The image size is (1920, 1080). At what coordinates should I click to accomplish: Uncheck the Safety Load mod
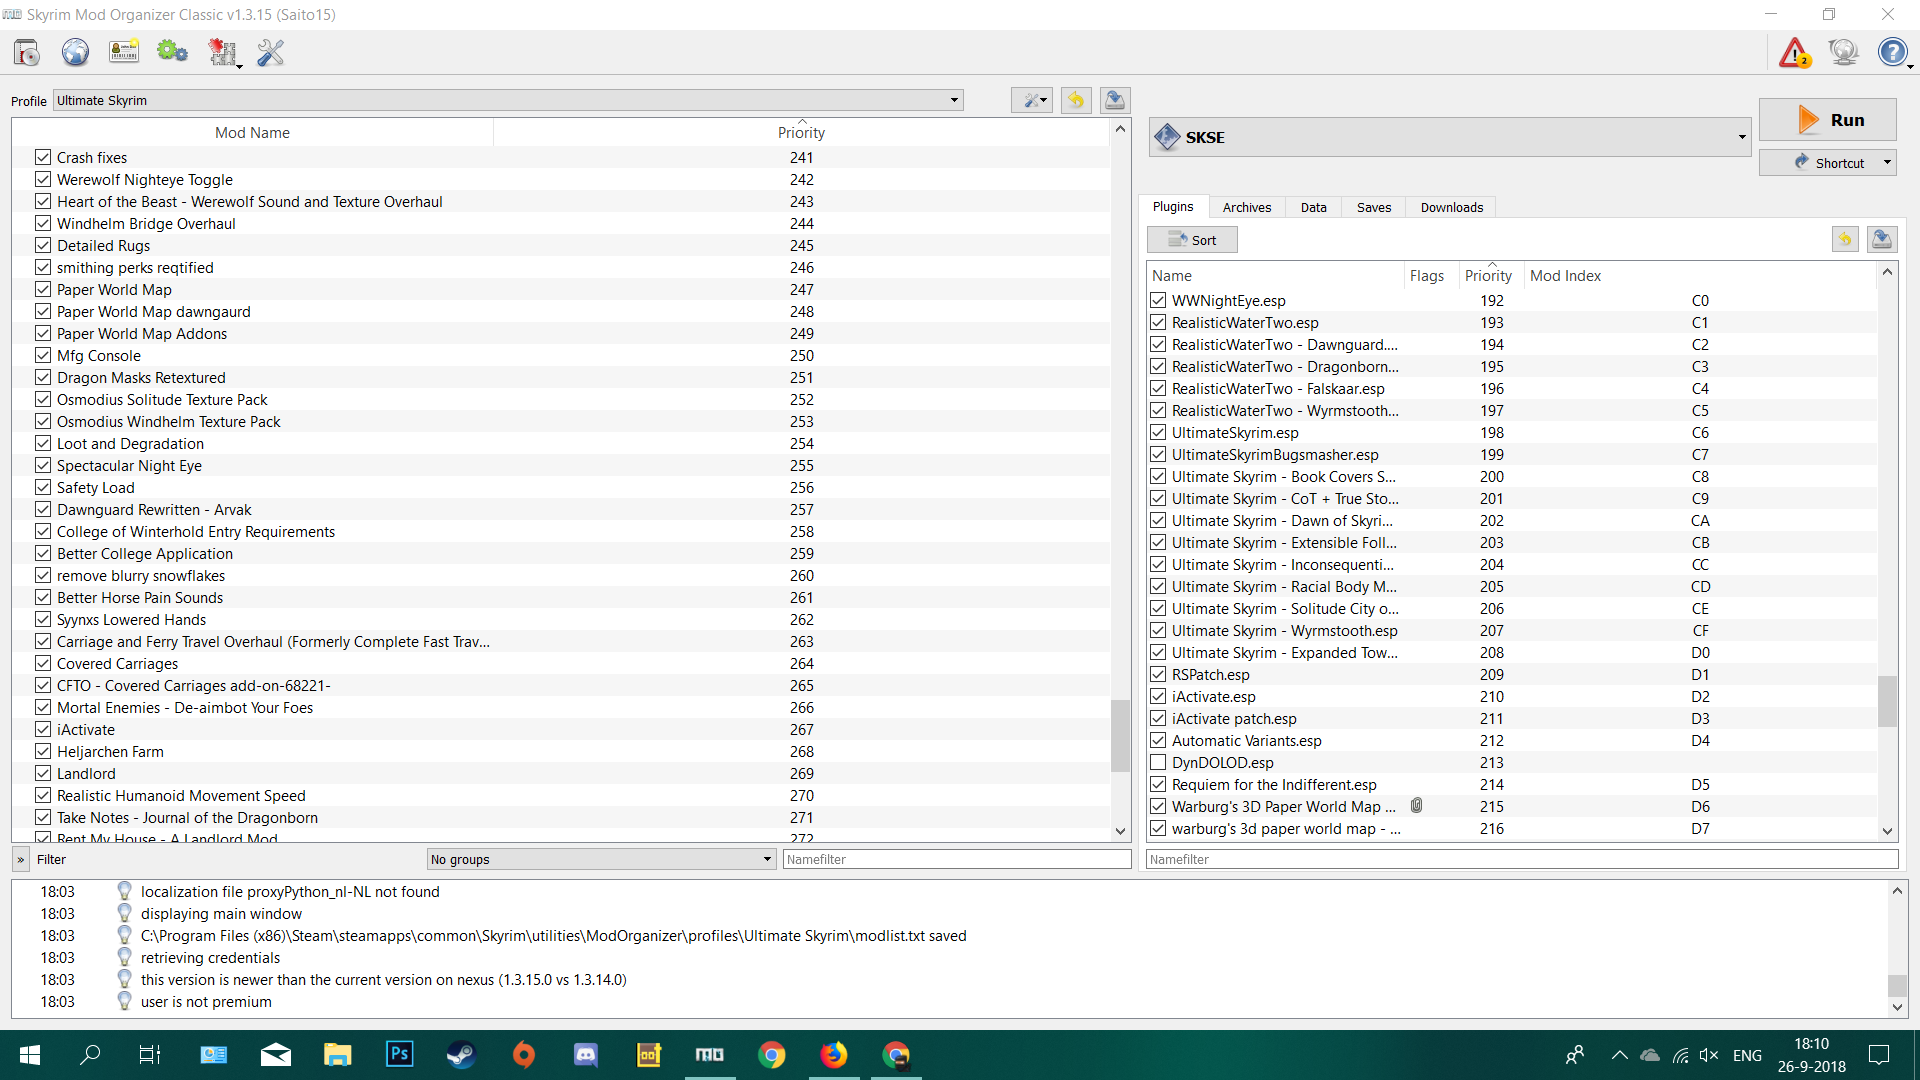[x=43, y=487]
